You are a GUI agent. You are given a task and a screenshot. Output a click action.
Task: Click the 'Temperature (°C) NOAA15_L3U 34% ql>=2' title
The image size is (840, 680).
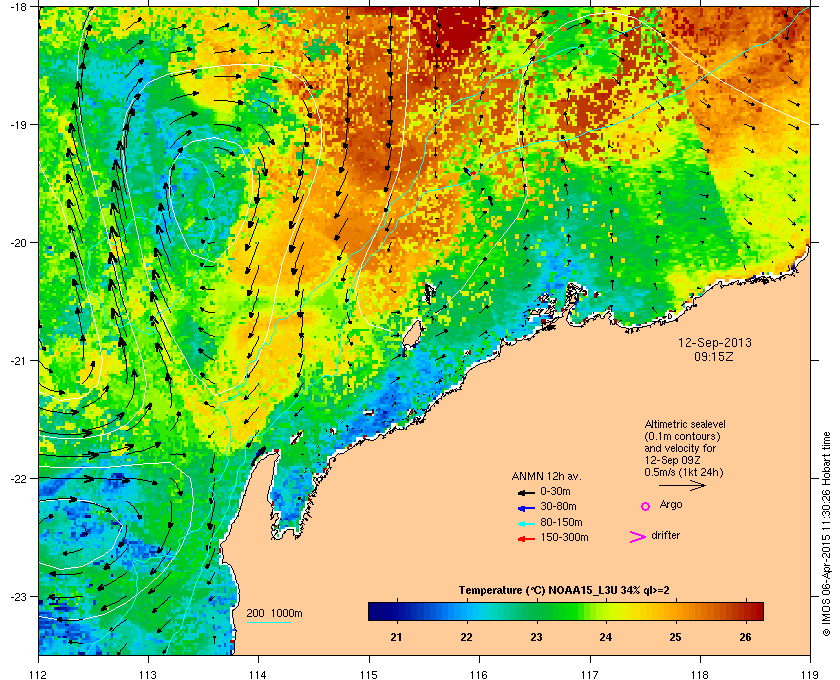[564, 591]
